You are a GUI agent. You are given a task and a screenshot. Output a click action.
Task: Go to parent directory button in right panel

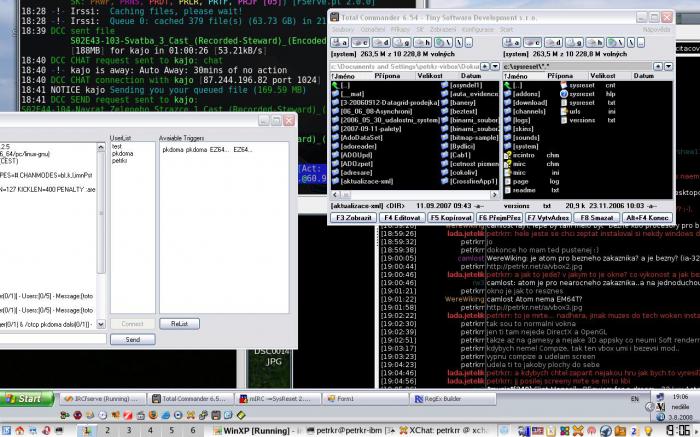pos(641,42)
